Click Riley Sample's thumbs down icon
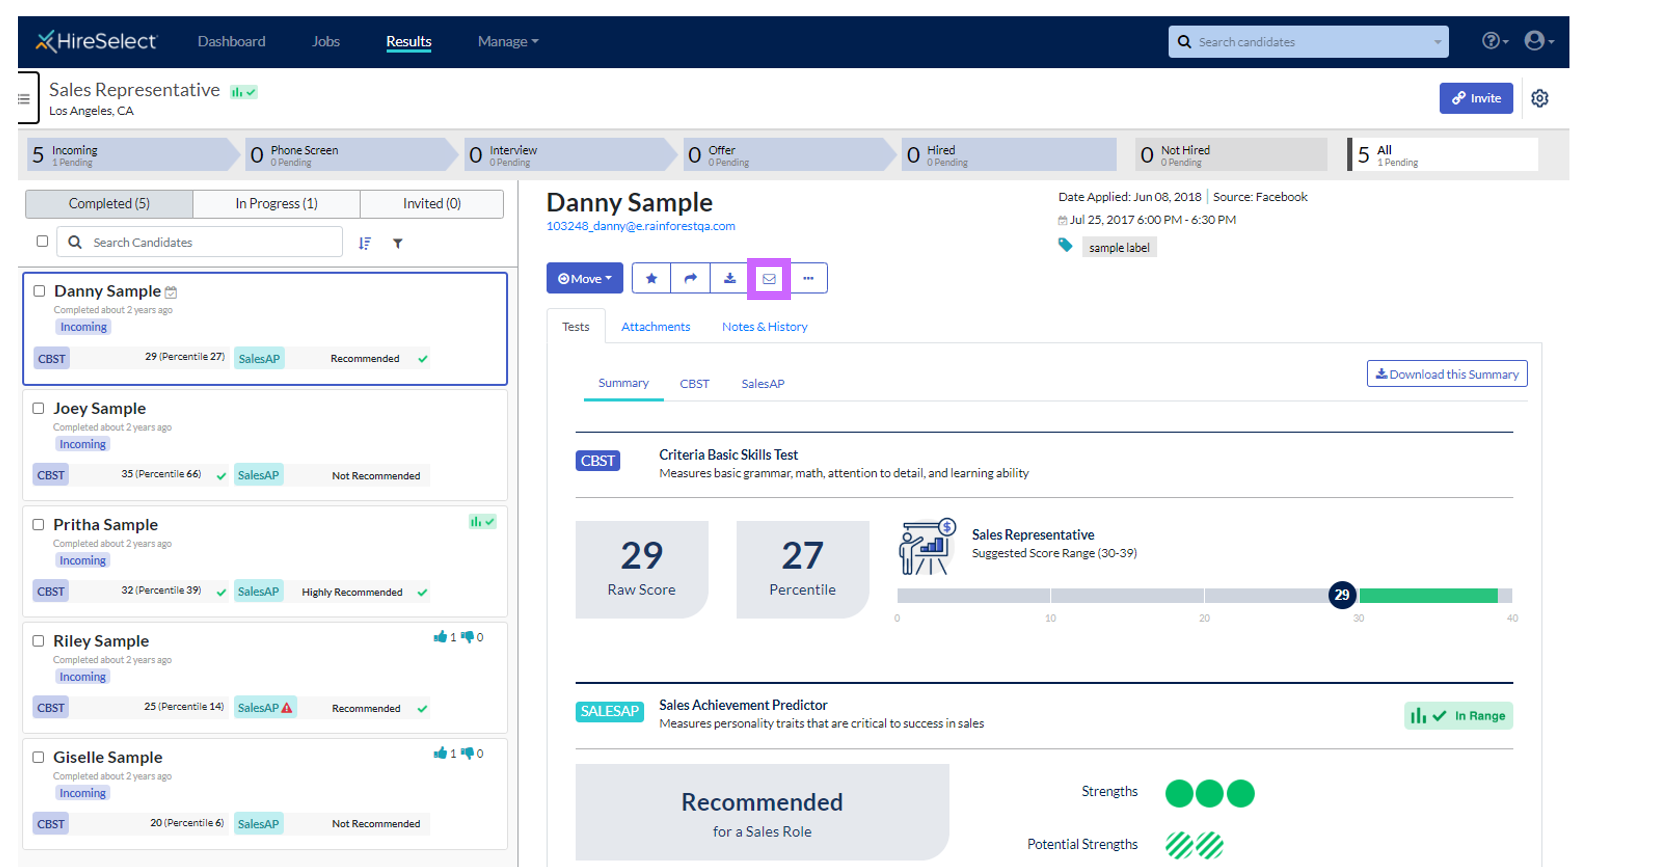This screenshot has width=1661, height=867. (x=467, y=637)
